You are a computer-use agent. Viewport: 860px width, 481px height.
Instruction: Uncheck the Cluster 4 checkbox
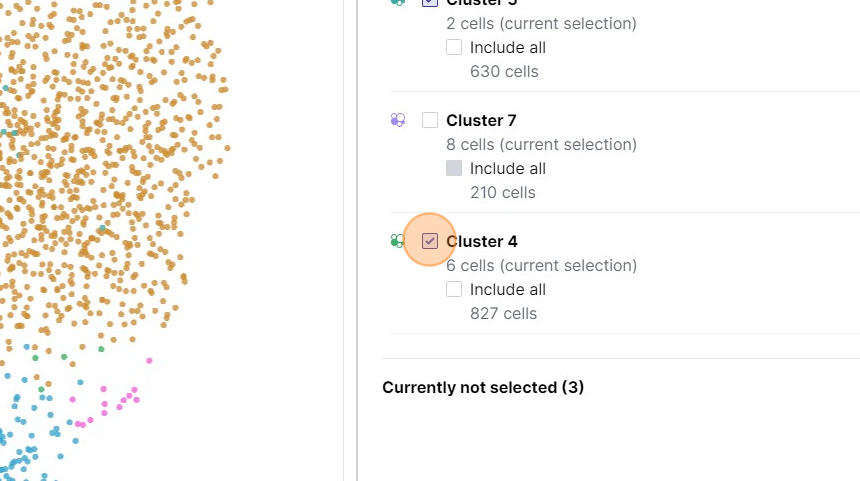[430, 241]
